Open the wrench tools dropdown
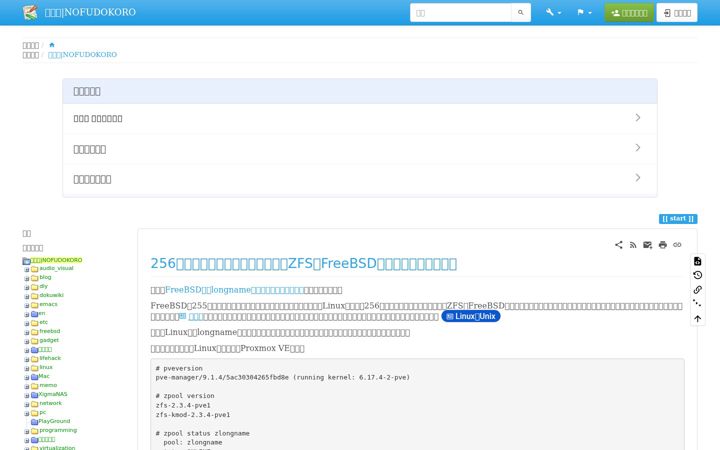Viewport: 720px width, 450px height. [x=553, y=12]
